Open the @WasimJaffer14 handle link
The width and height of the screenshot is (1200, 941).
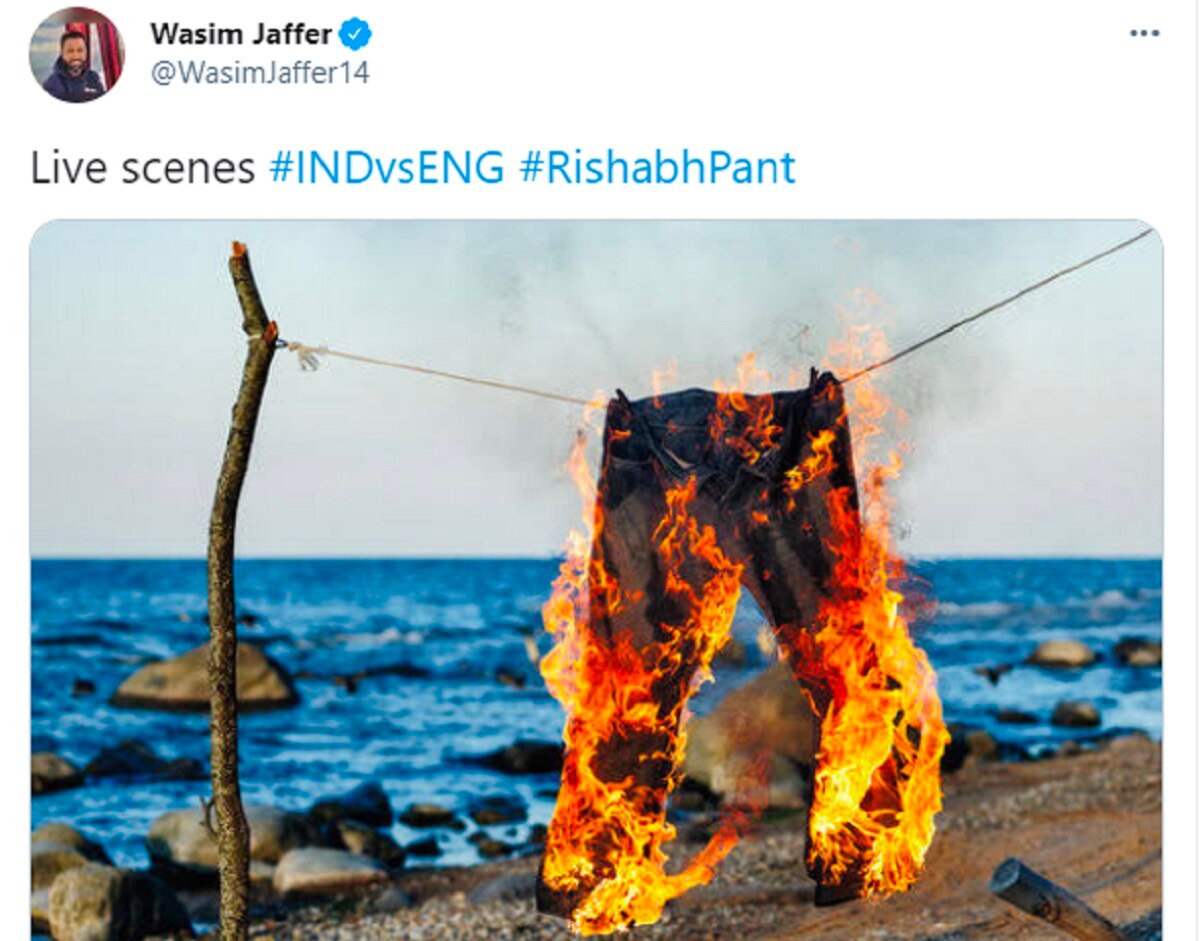[260, 73]
